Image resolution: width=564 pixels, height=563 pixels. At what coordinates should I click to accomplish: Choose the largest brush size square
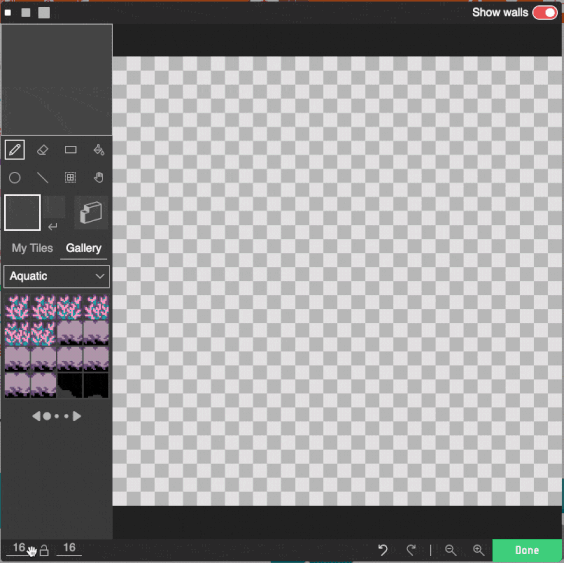click(44, 13)
